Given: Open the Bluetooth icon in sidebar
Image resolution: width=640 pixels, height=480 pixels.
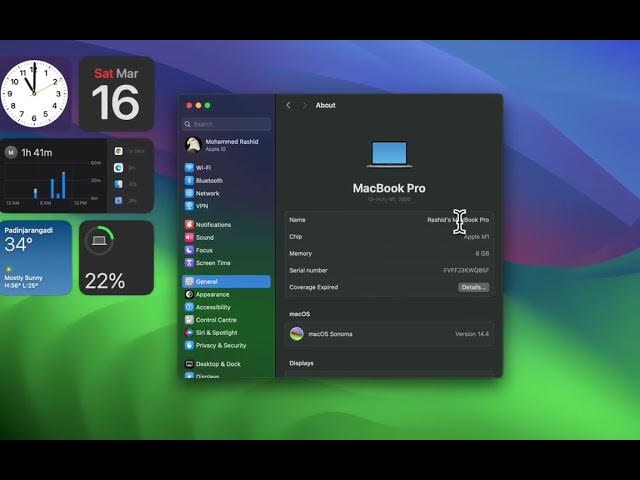Looking at the screenshot, I should click(x=189, y=180).
